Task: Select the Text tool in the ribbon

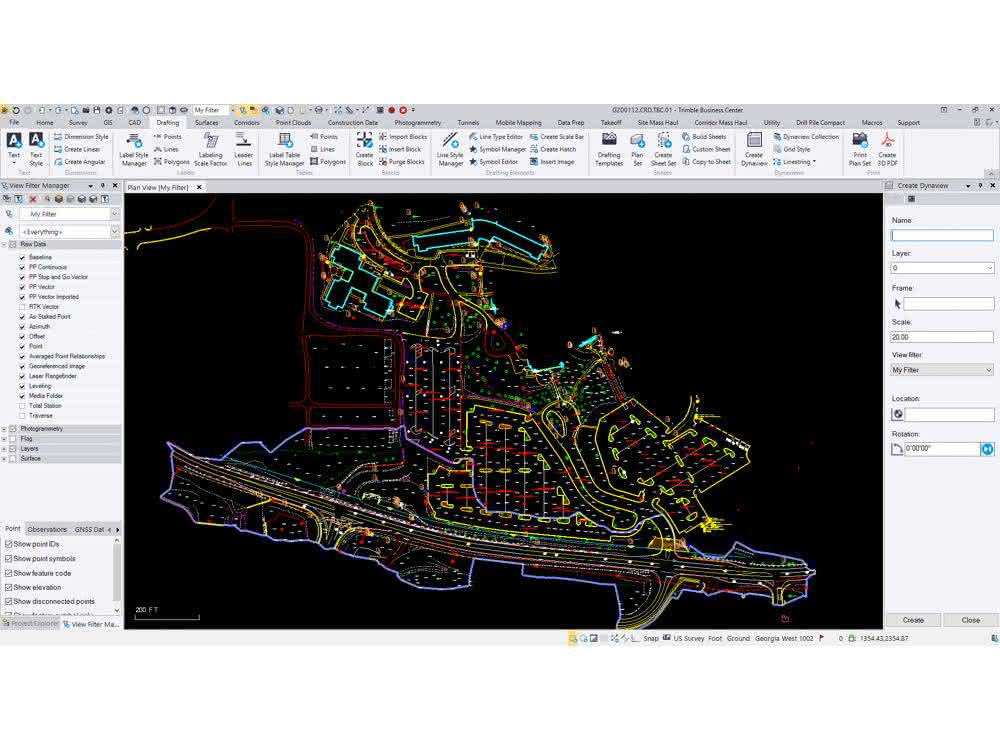Action: (x=13, y=147)
